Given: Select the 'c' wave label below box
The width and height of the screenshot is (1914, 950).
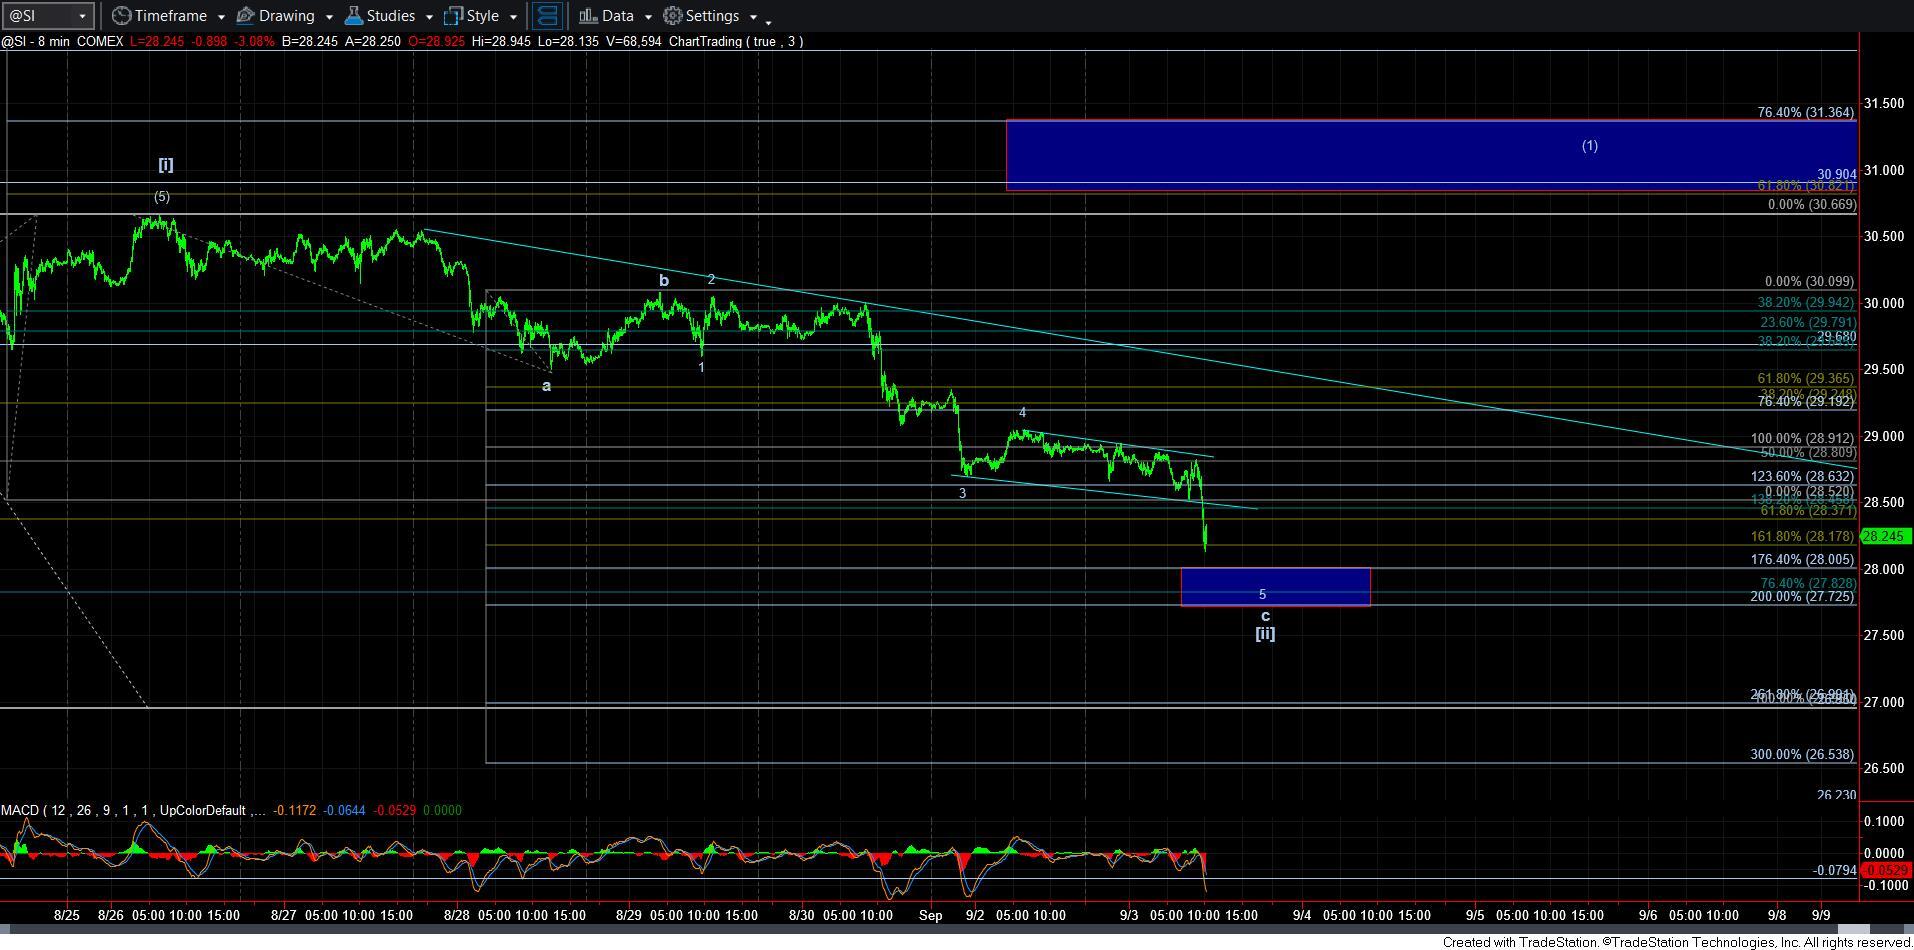Looking at the screenshot, I should pos(1265,616).
